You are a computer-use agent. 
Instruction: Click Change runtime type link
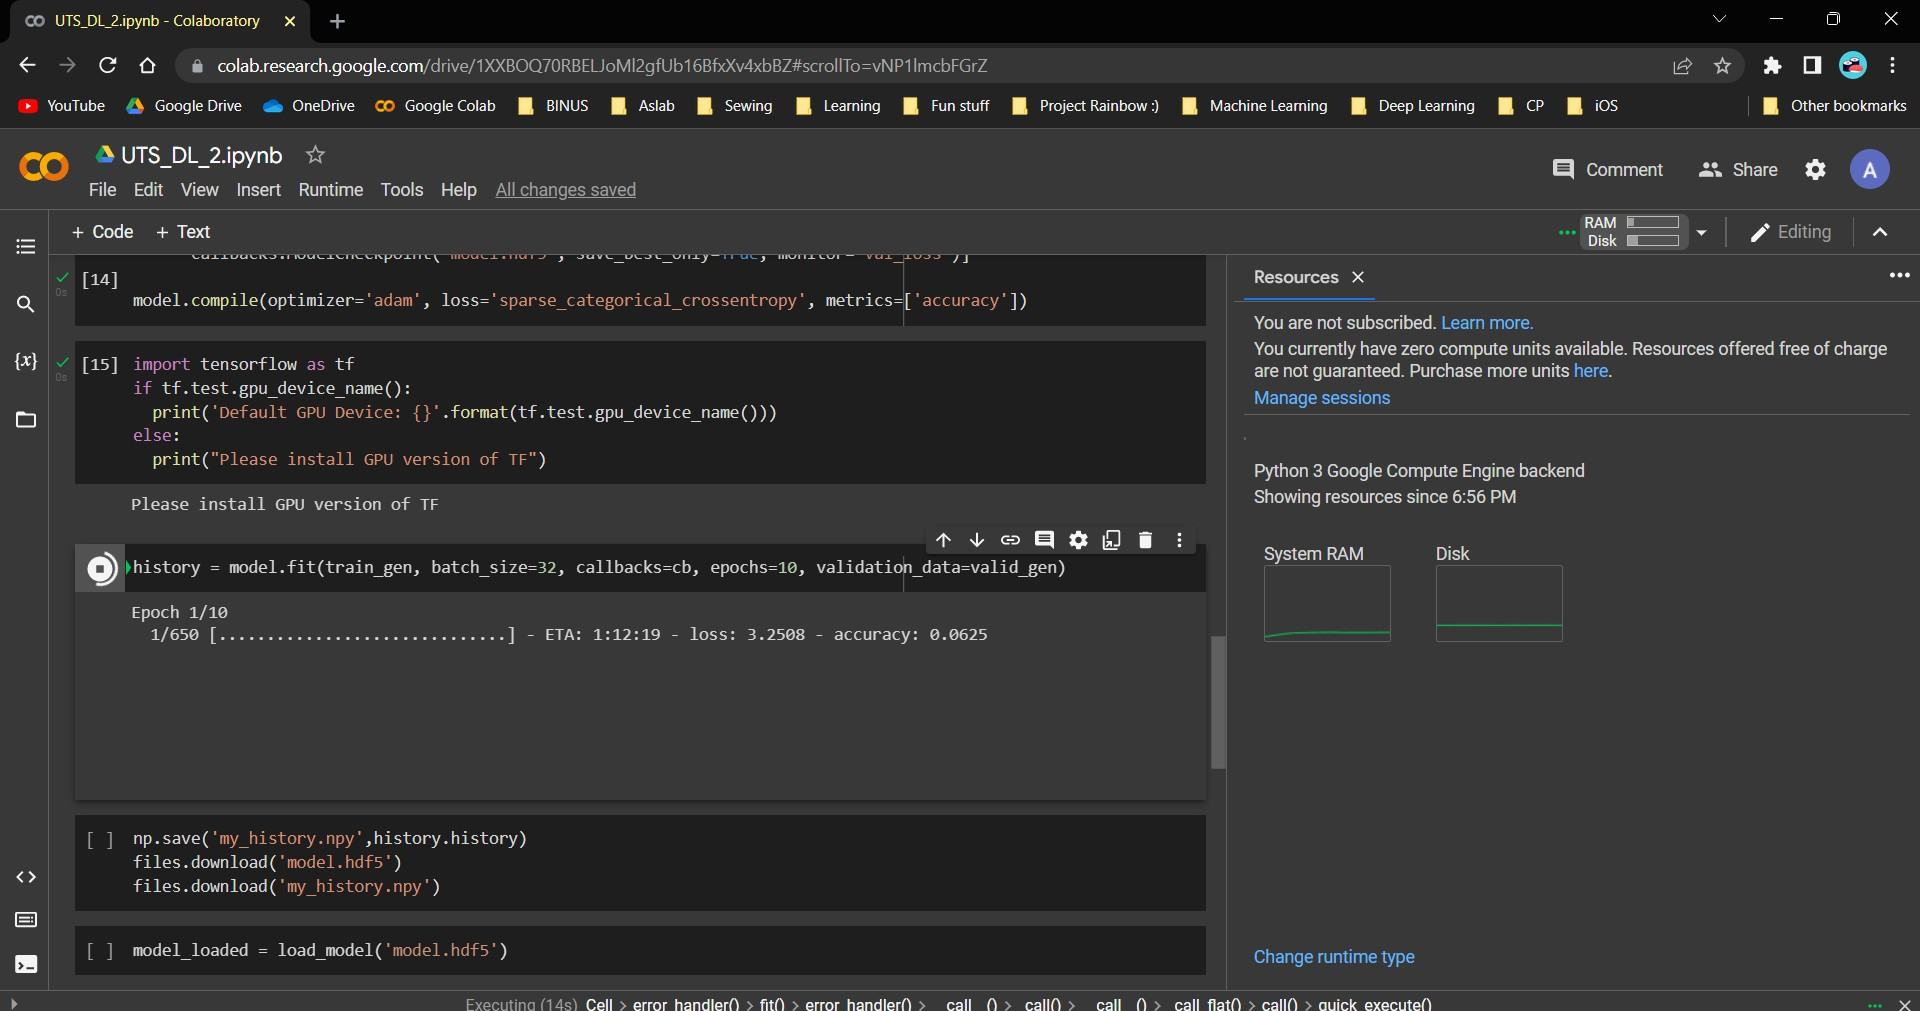tap(1334, 957)
